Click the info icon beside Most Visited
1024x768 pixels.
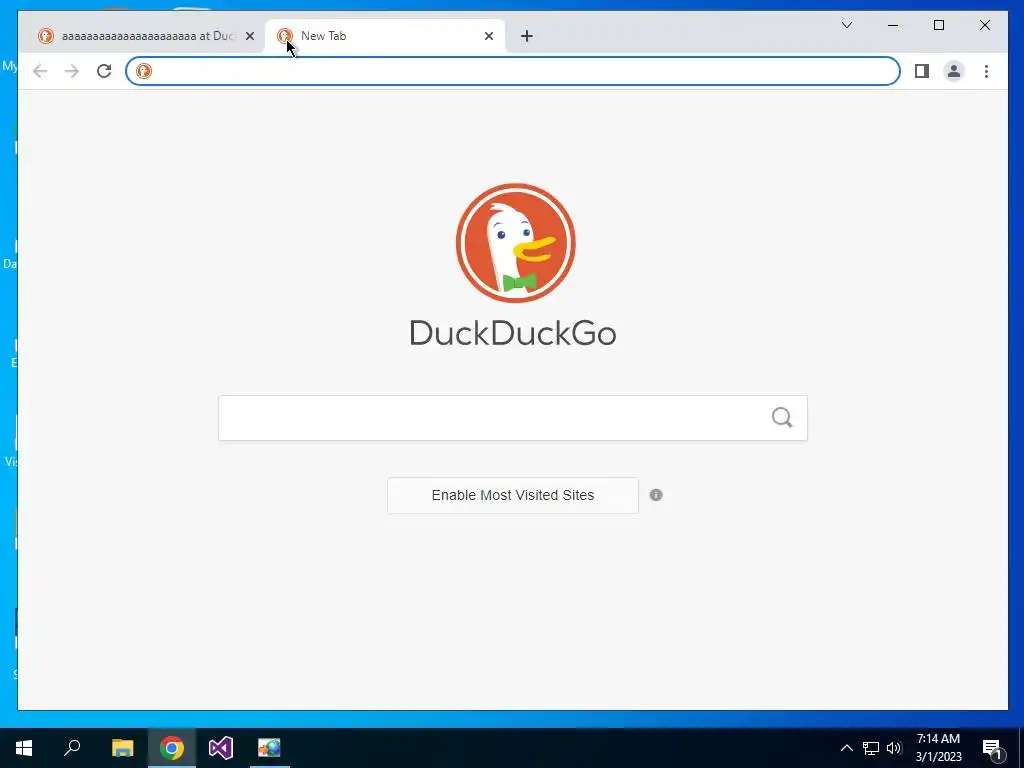pos(656,495)
